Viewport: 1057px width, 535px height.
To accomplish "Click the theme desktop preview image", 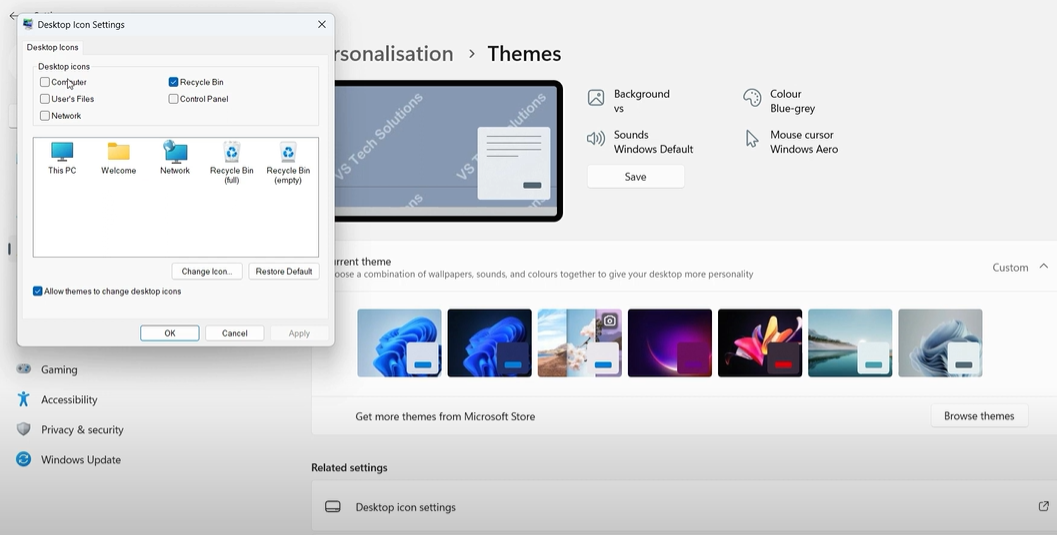I will coord(448,151).
